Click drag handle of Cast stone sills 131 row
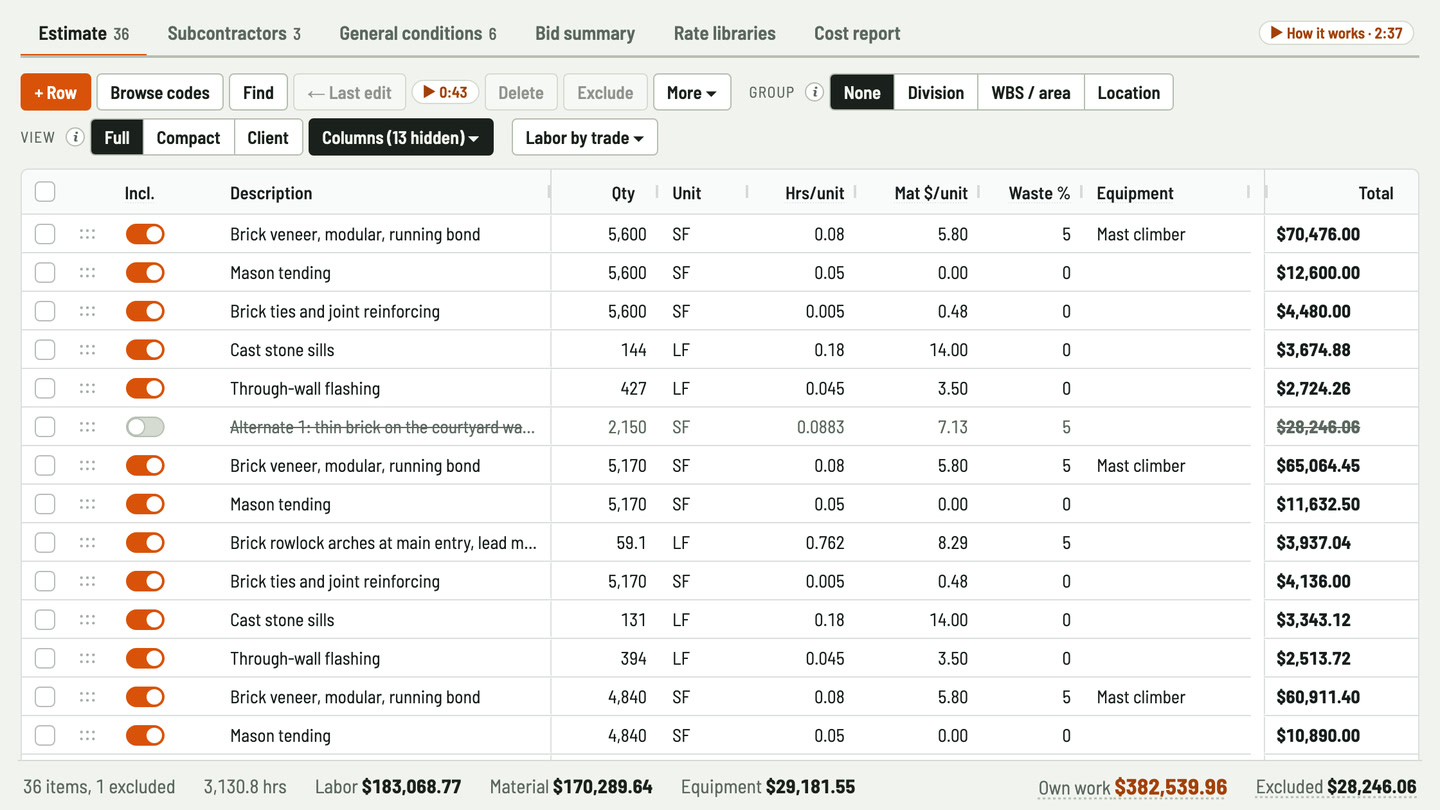This screenshot has width=1440, height=810. [87, 620]
